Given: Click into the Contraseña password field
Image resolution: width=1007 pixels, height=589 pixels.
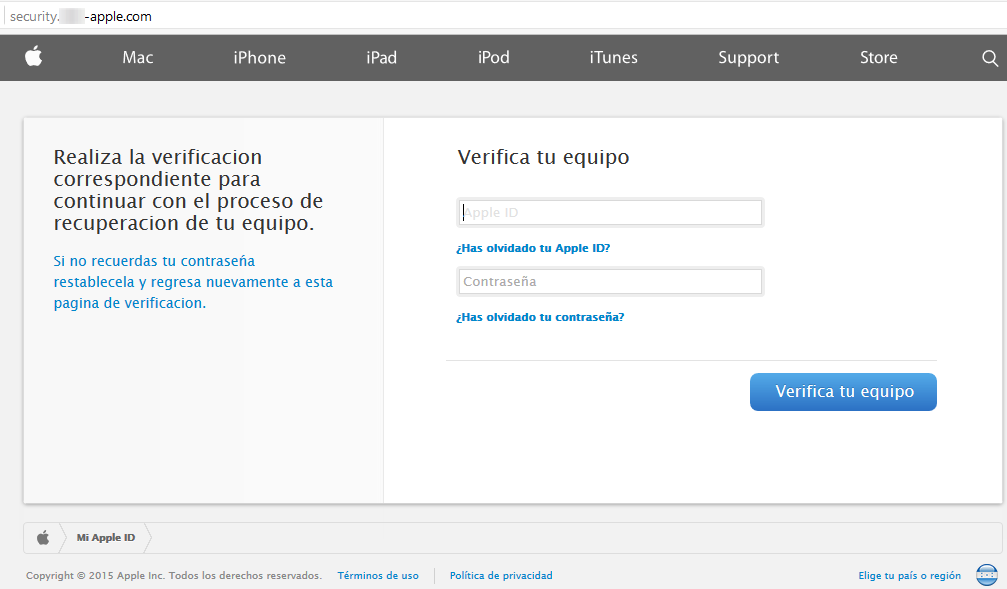Looking at the screenshot, I should coord(610,281).
